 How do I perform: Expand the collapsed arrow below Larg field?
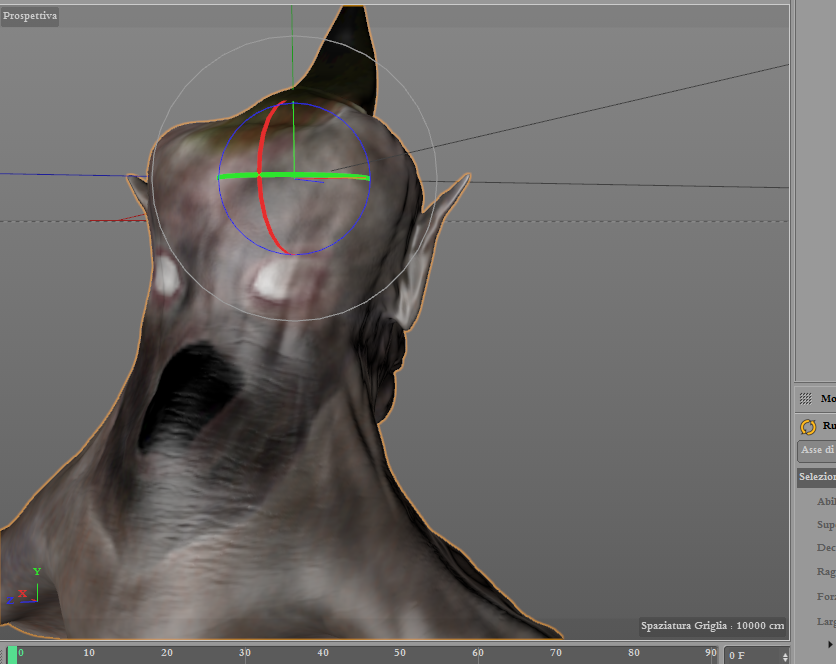tap(829, 643)
